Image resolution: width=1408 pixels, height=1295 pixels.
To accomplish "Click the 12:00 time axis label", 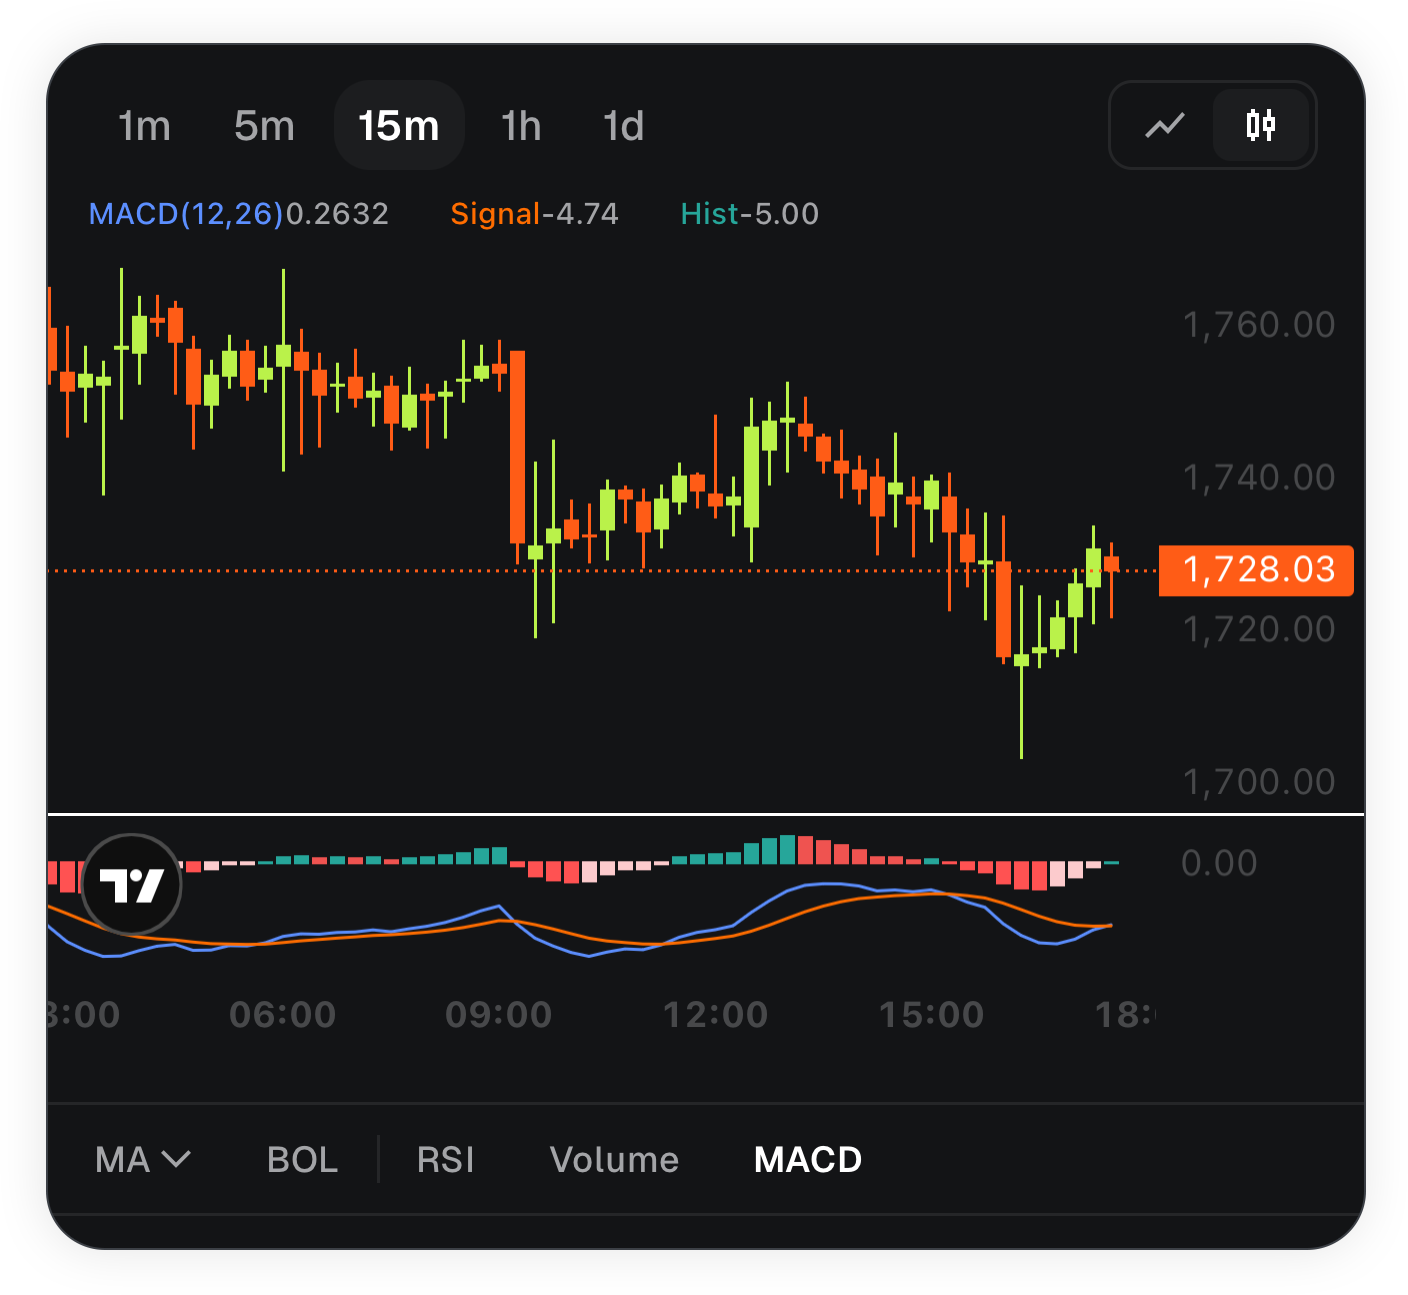I will click(x=716, y=1015).
